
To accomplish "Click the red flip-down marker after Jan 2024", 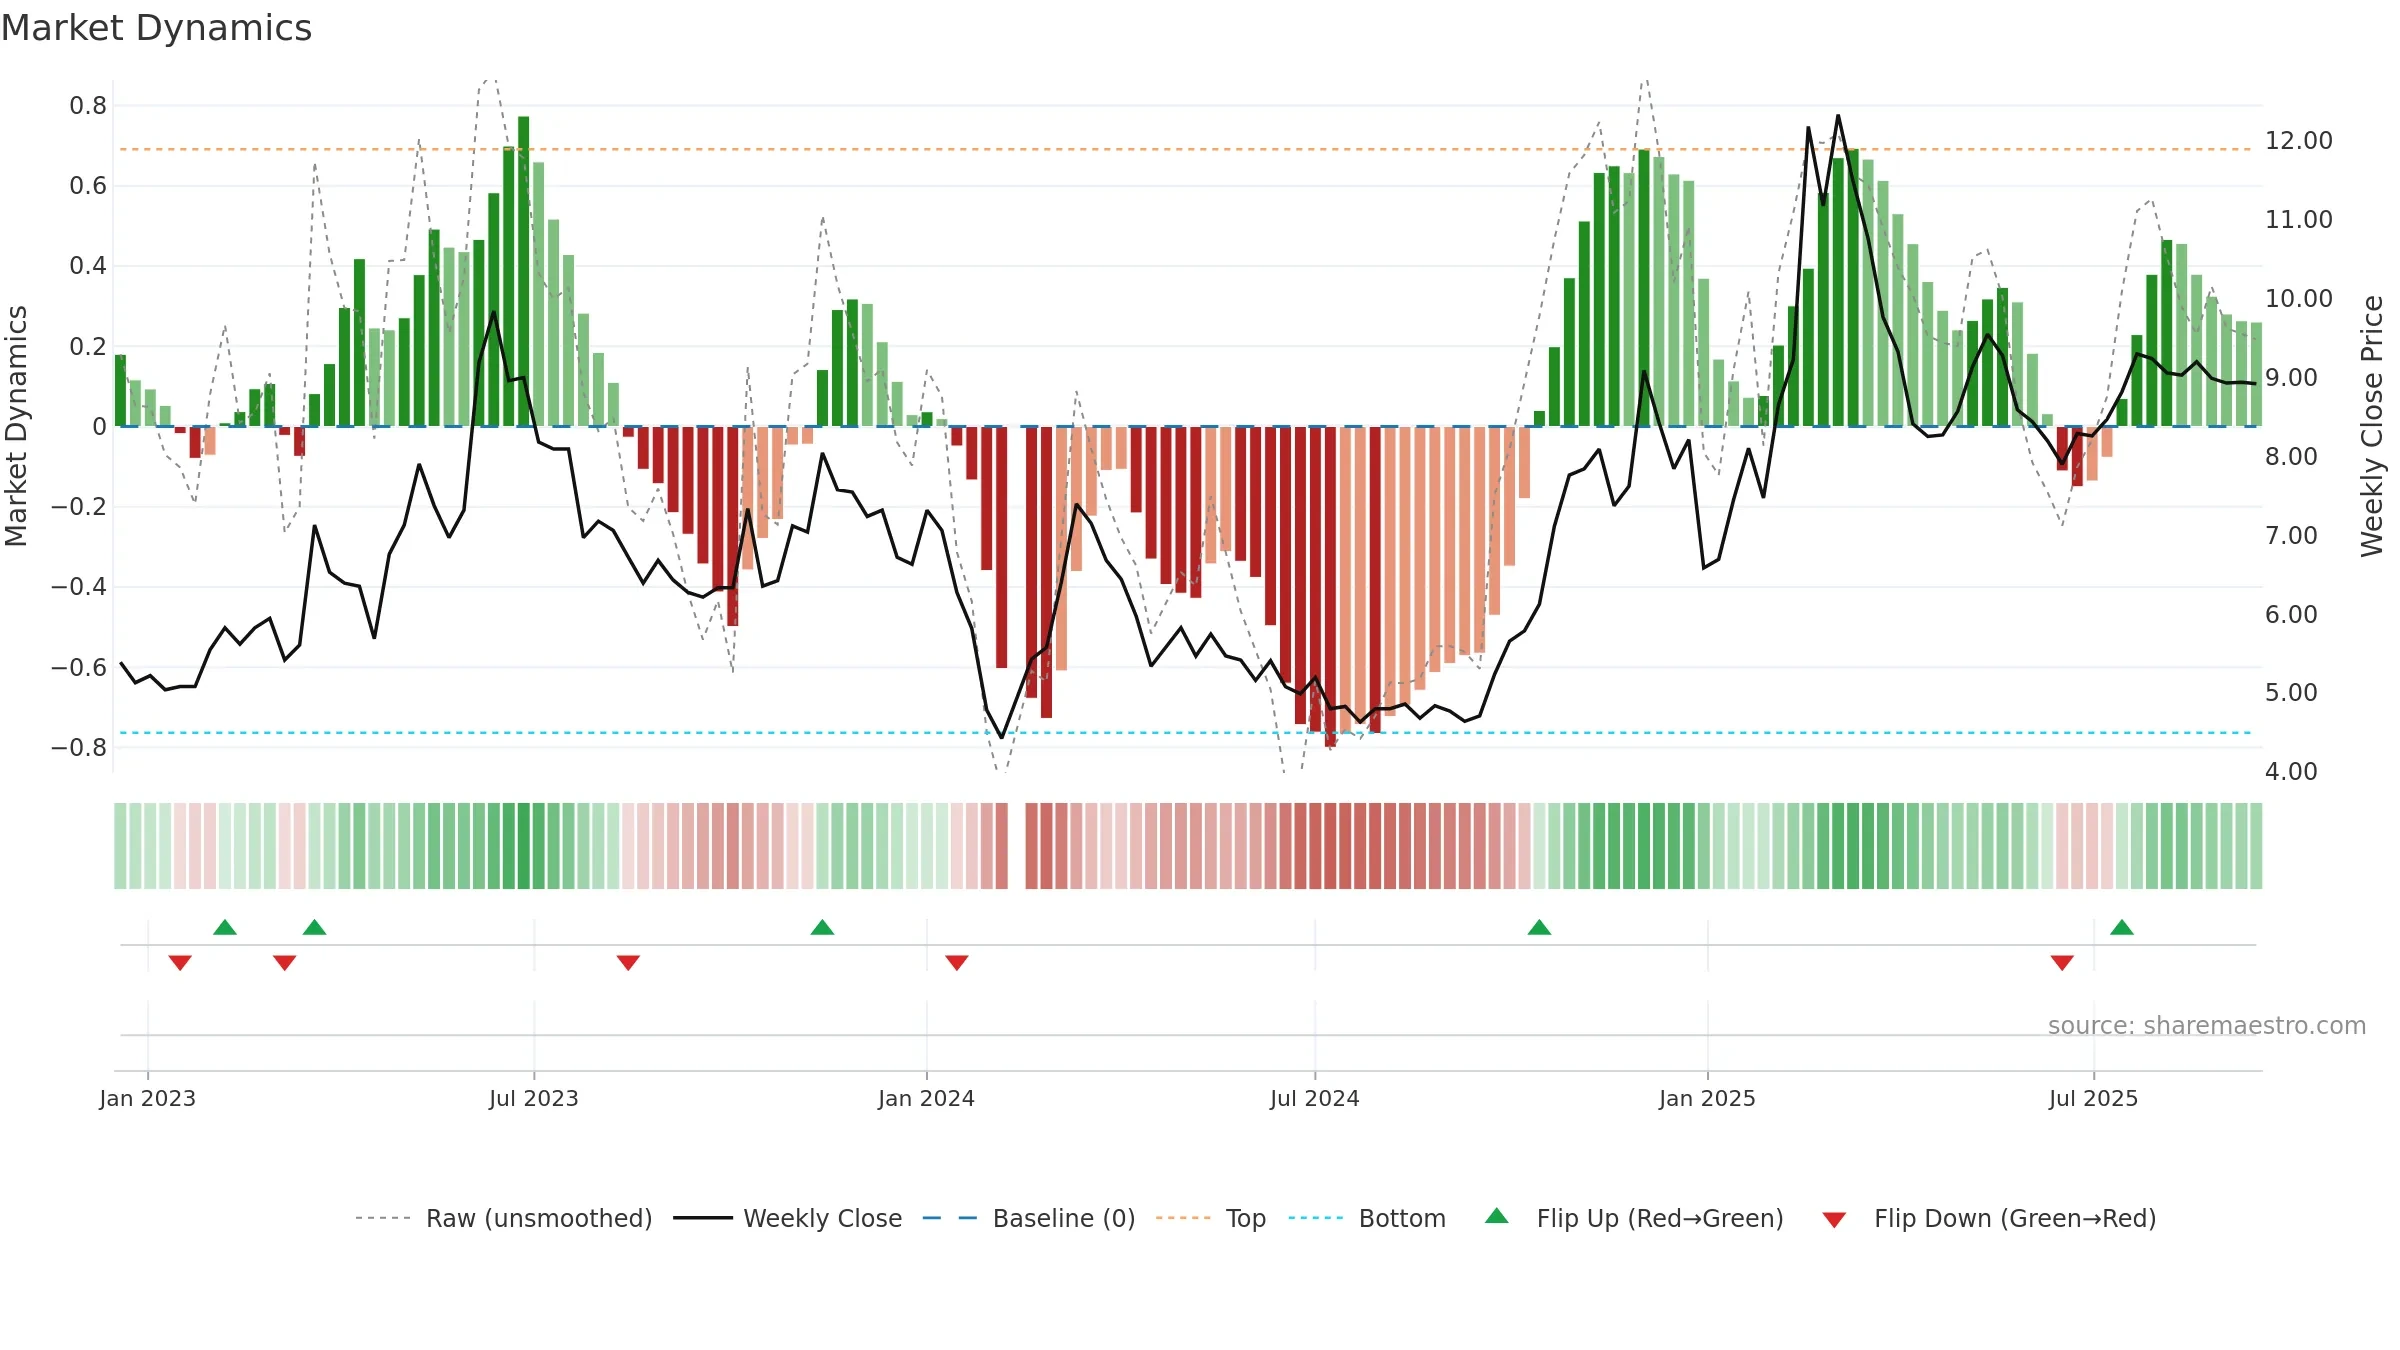I will (x=957, y=962).
